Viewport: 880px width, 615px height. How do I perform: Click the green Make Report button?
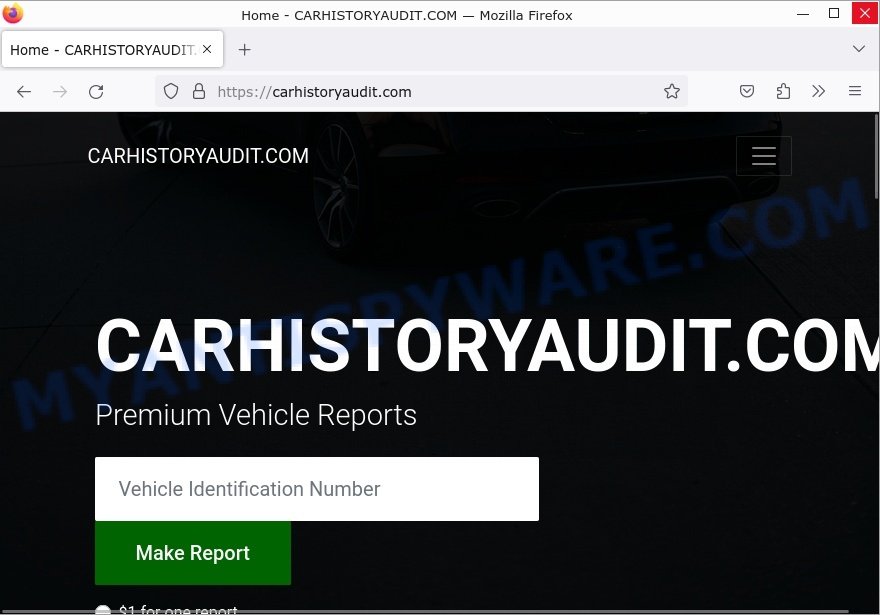pyautogui.click(x=192, y=553)
